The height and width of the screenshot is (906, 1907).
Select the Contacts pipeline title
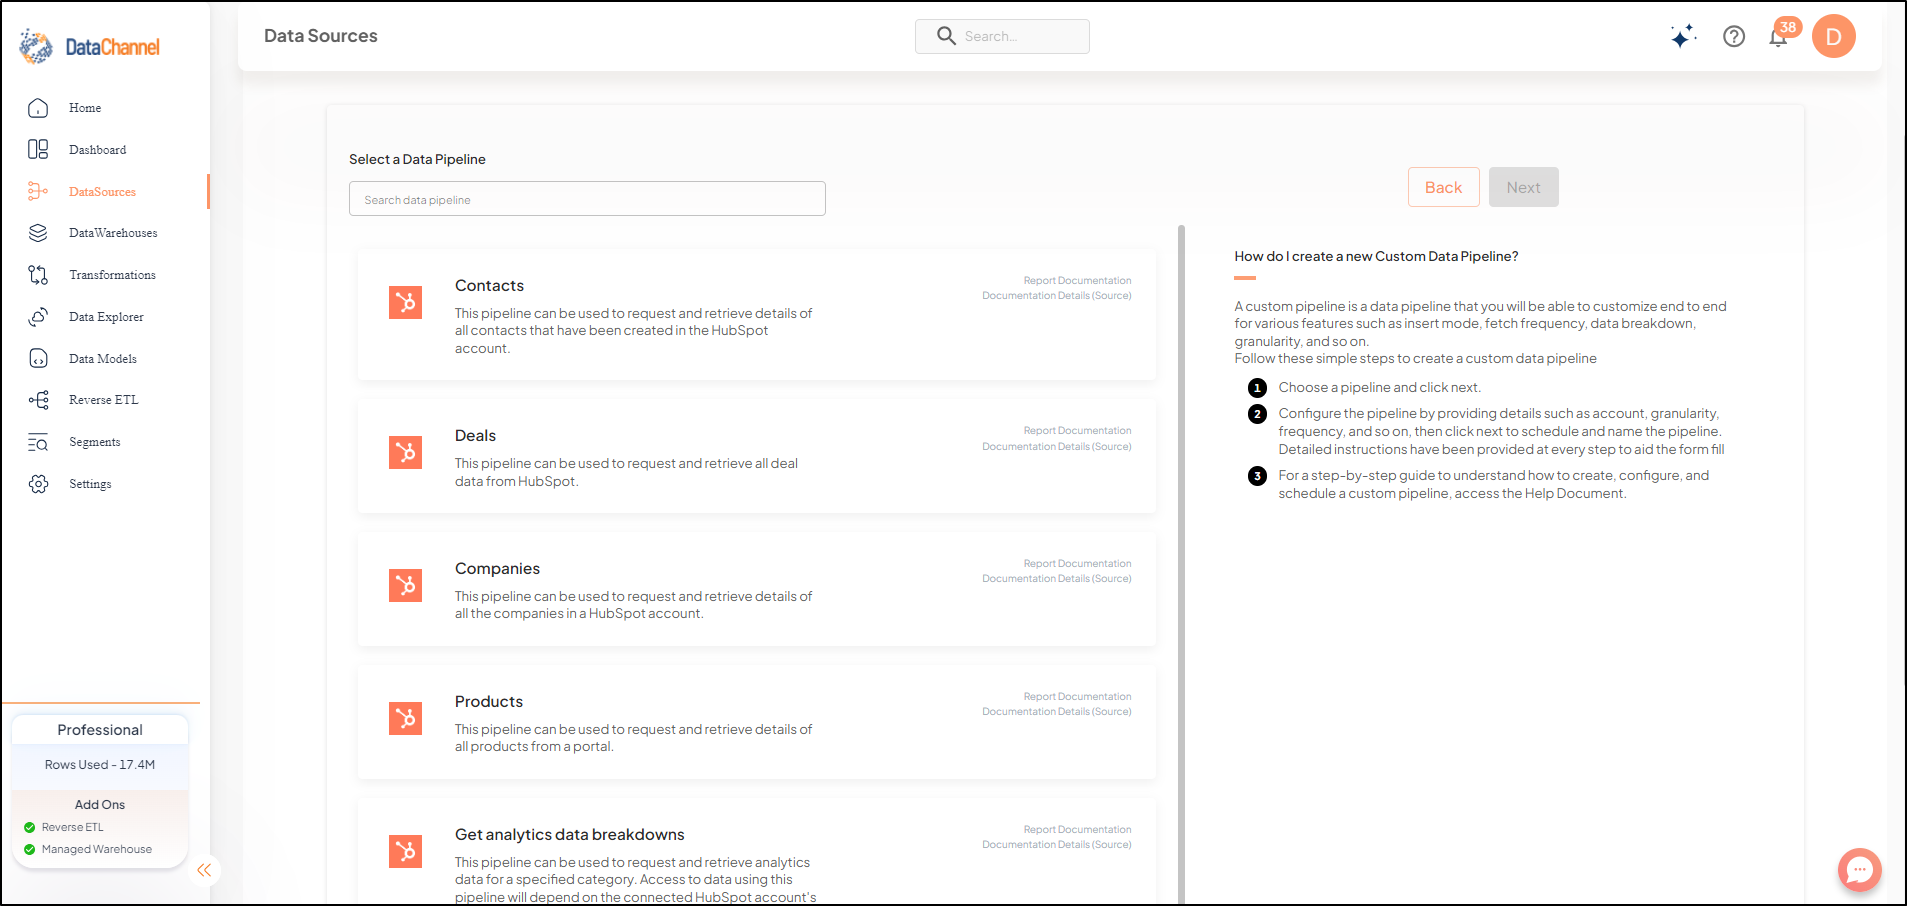489,286
